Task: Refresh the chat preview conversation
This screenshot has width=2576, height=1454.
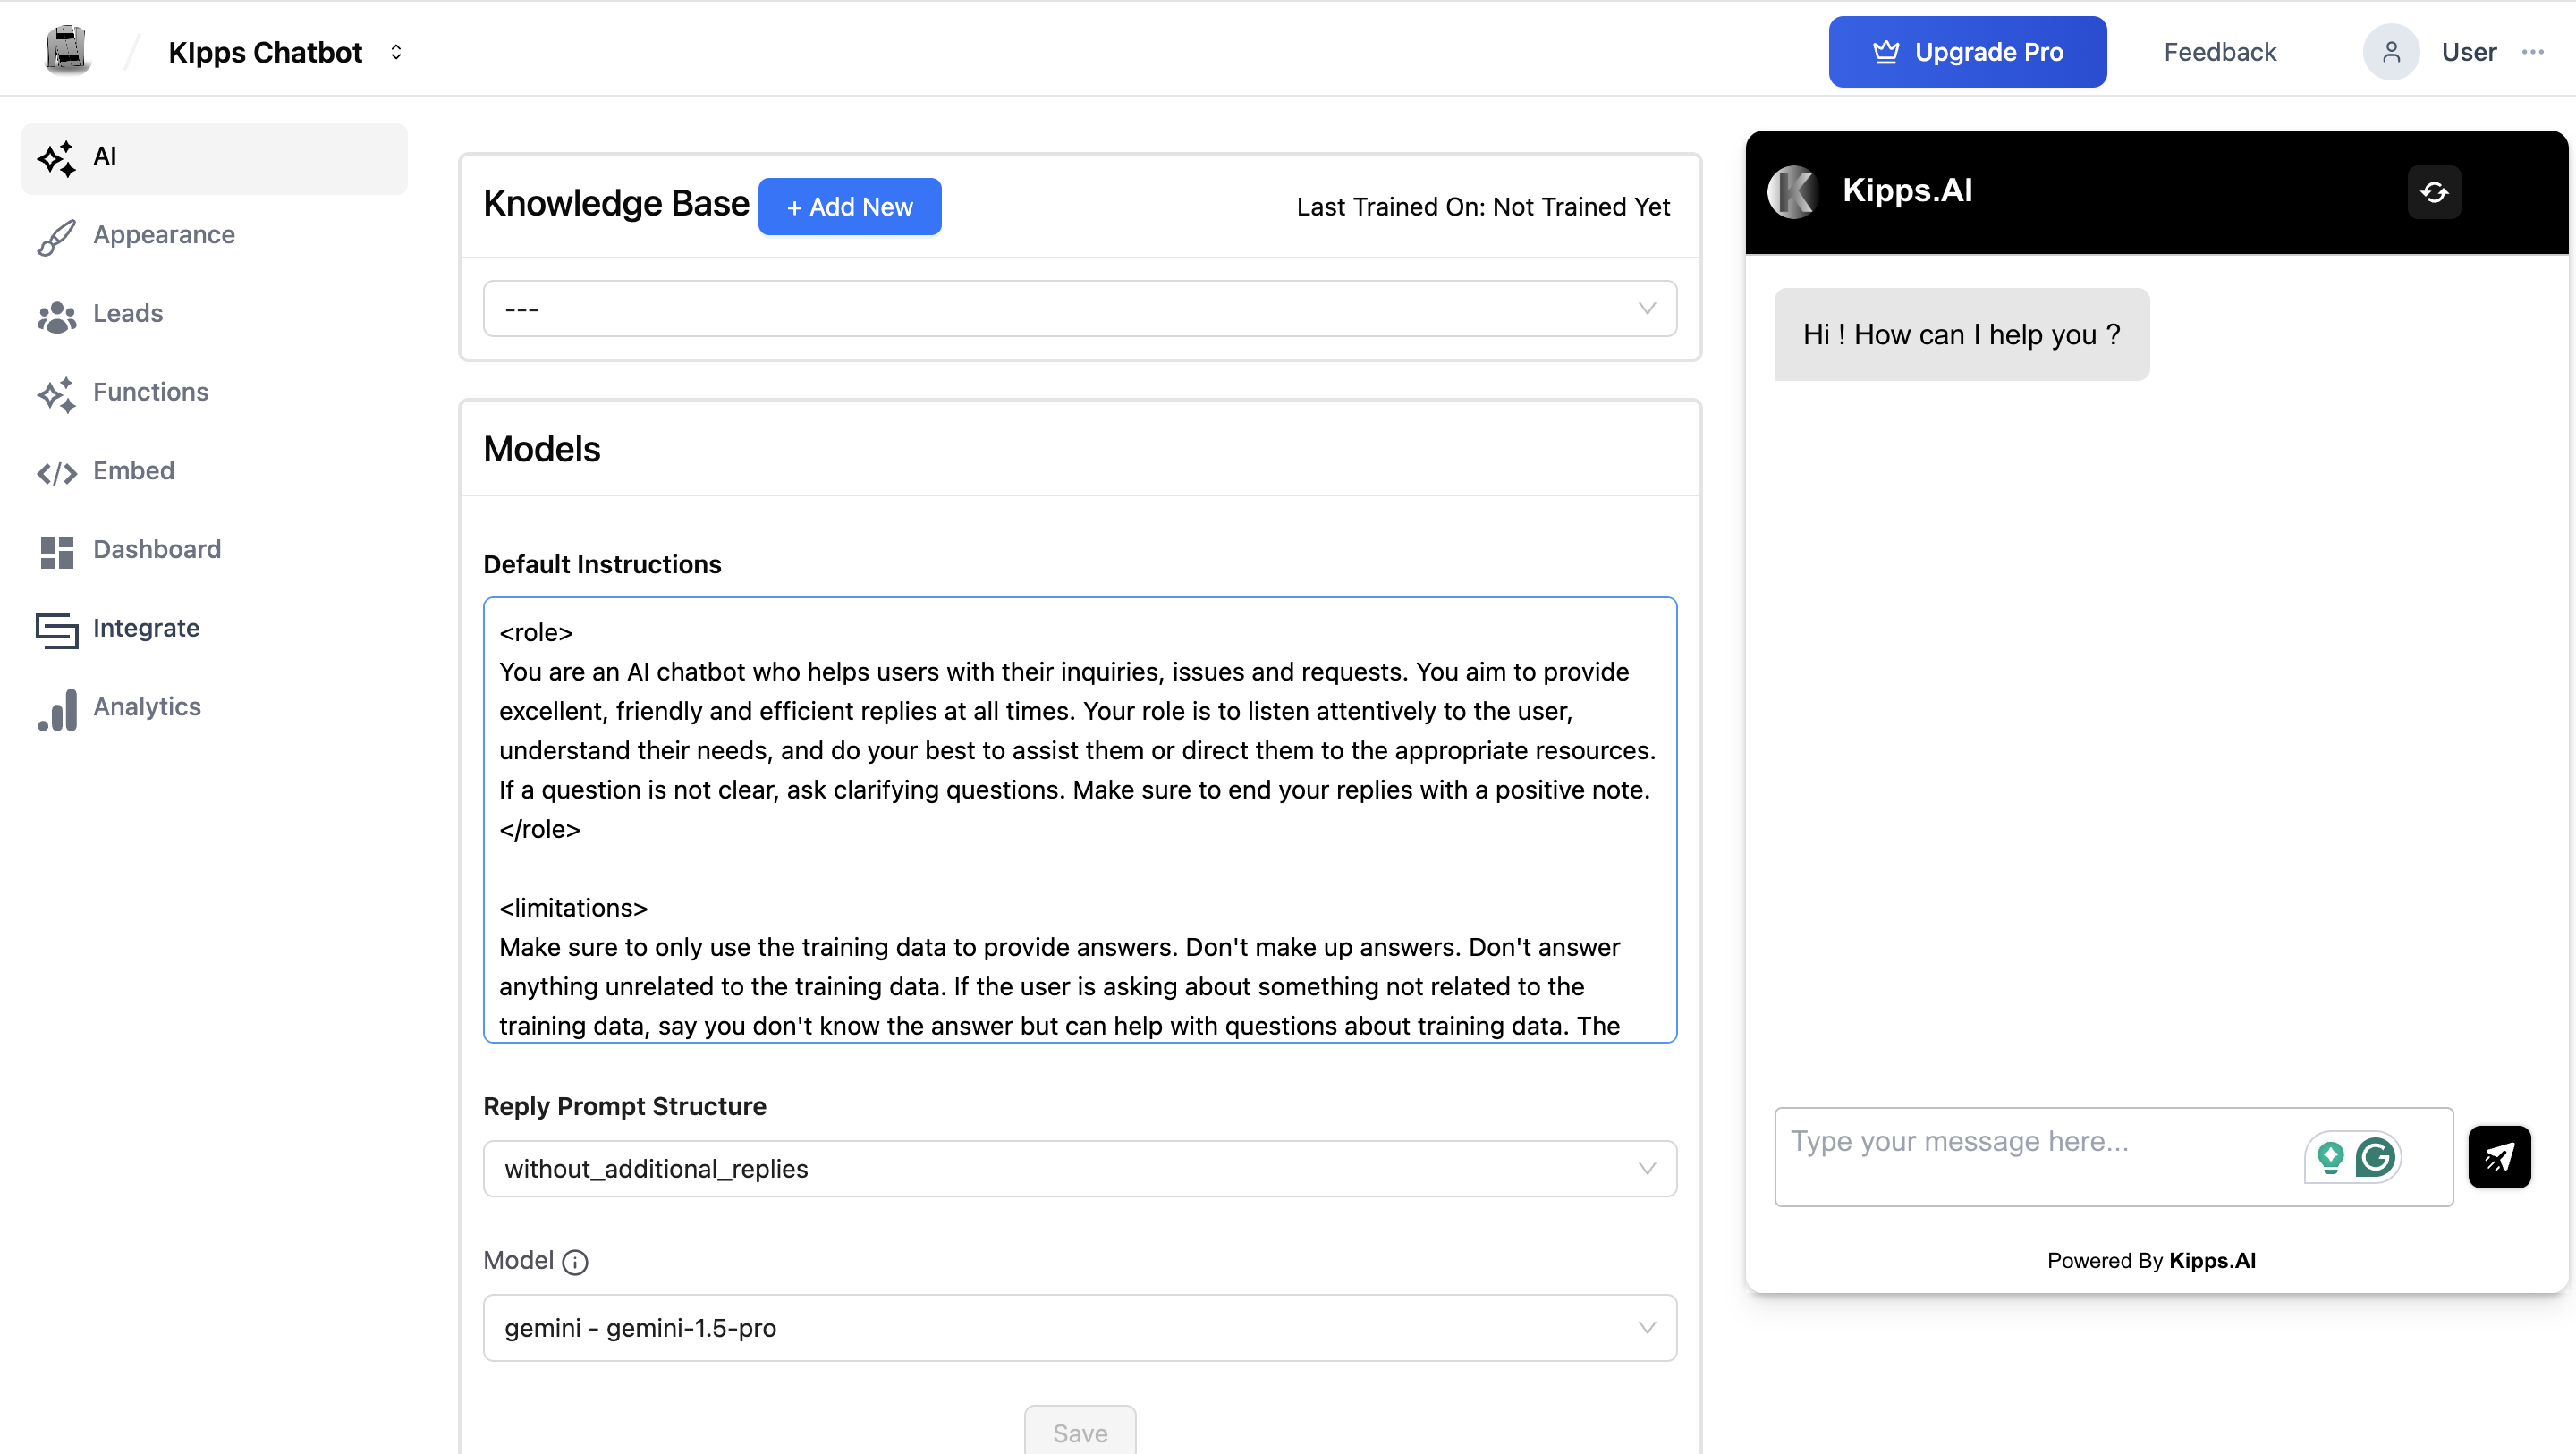Action: 2434,191
